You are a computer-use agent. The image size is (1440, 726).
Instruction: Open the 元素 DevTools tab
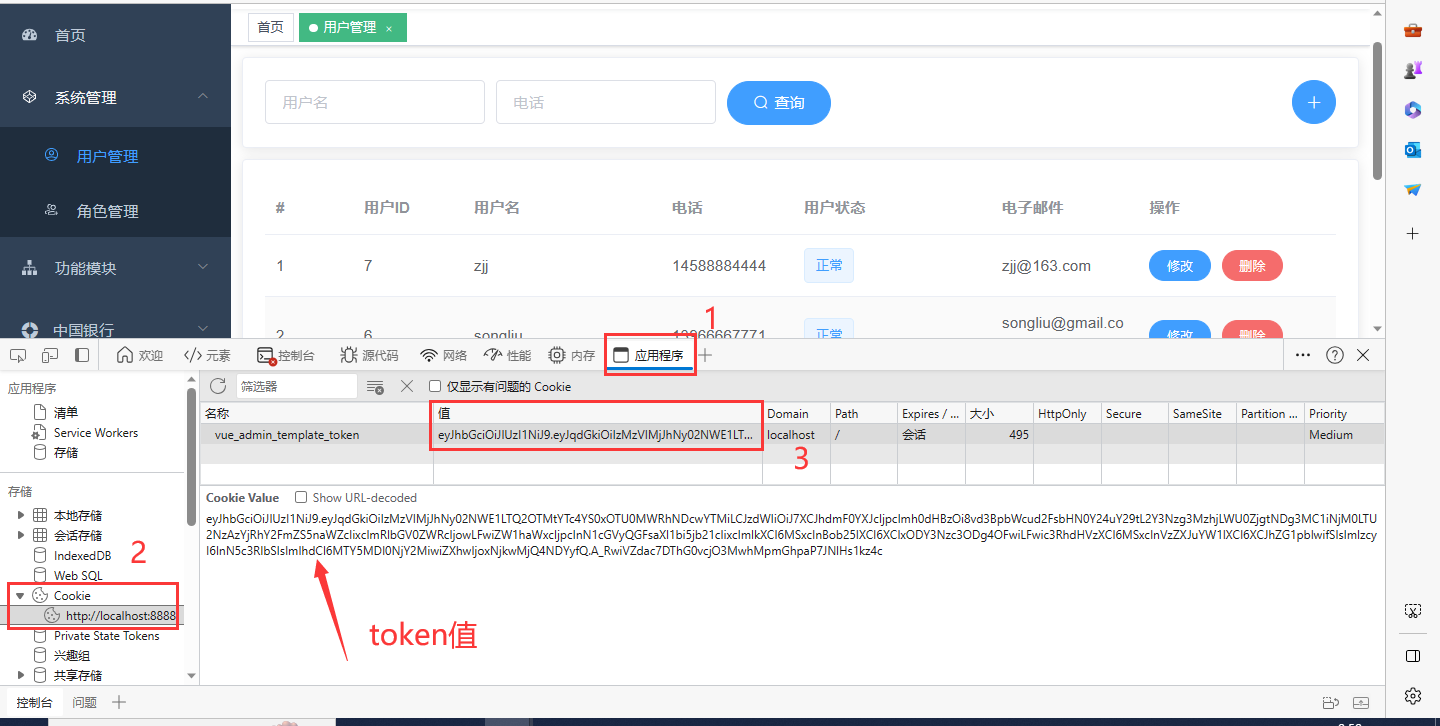[x=208, y=355]
